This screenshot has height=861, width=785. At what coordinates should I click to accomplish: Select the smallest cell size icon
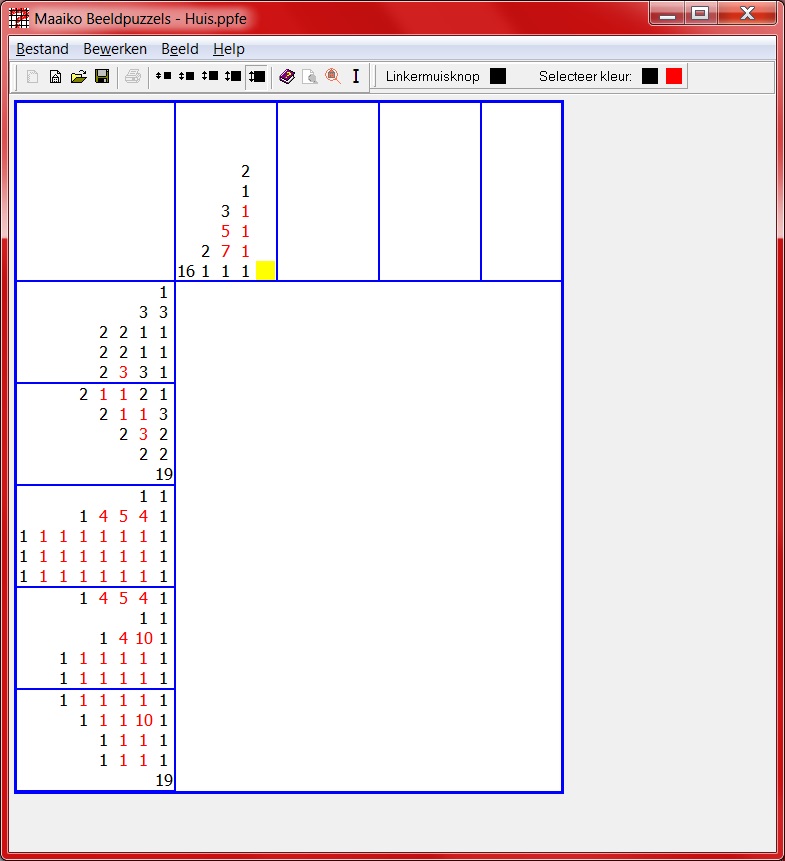point(163,76)
